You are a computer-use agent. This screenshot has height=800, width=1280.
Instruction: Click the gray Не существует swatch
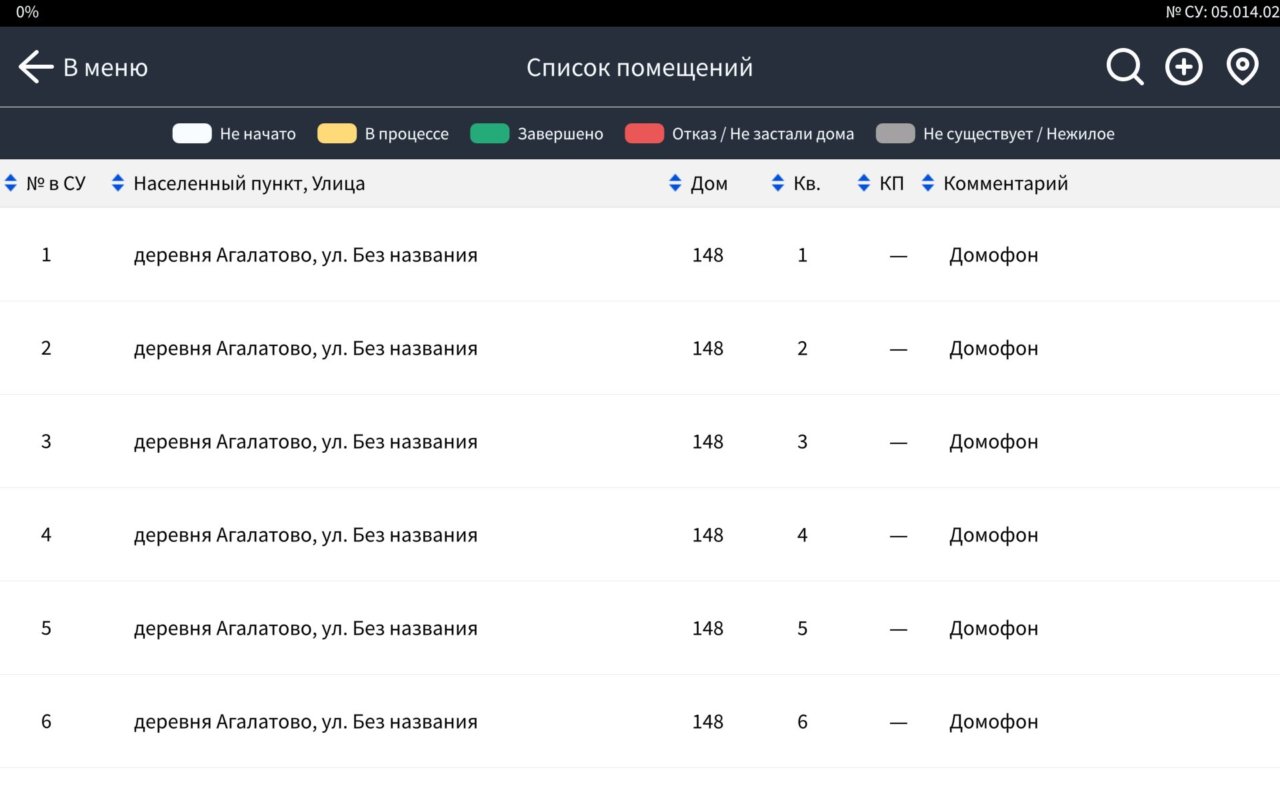895,134
